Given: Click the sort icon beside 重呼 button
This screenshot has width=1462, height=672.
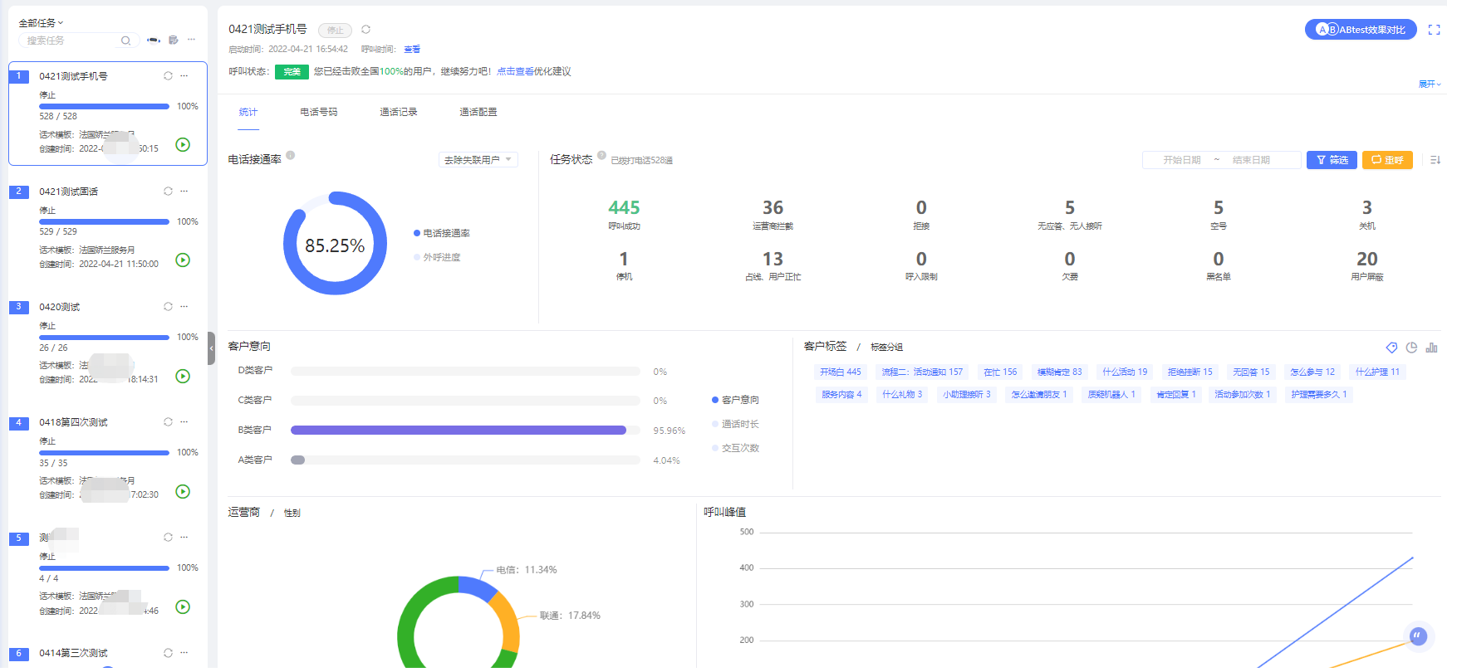Looking at the screenshot, I should click(x=1435, y=160).
